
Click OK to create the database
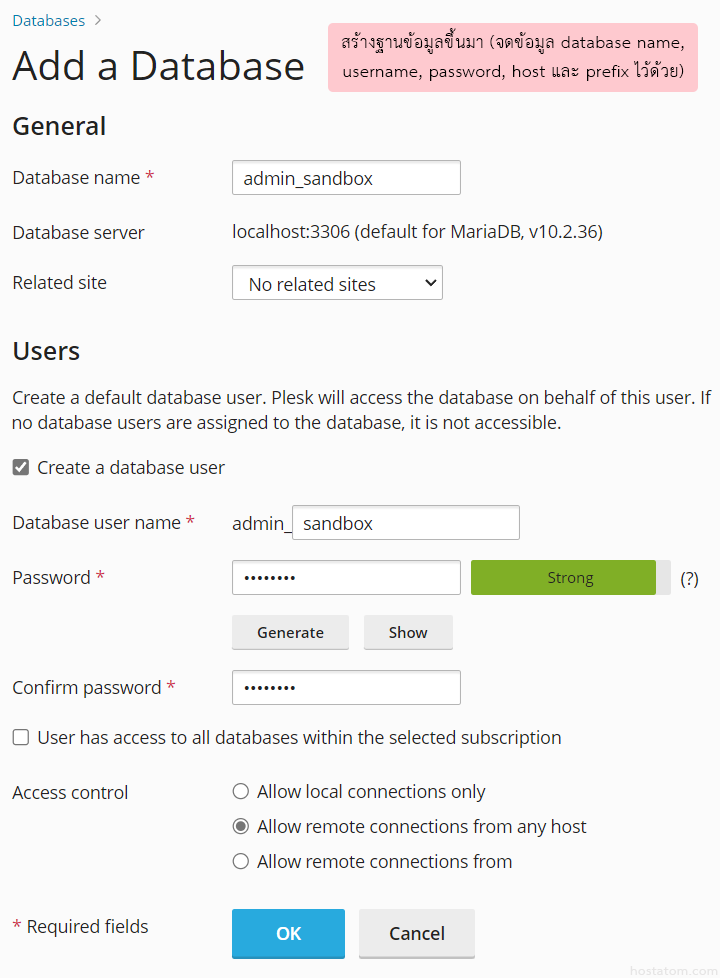coord(288,933)
